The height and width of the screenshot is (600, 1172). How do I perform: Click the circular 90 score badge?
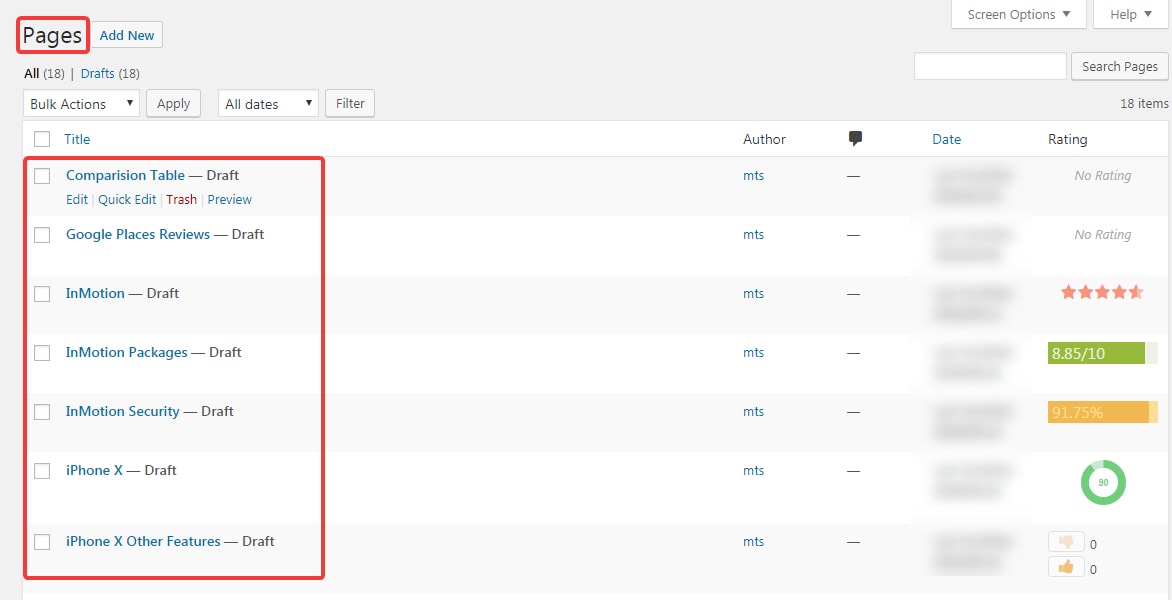(1103, 482)
